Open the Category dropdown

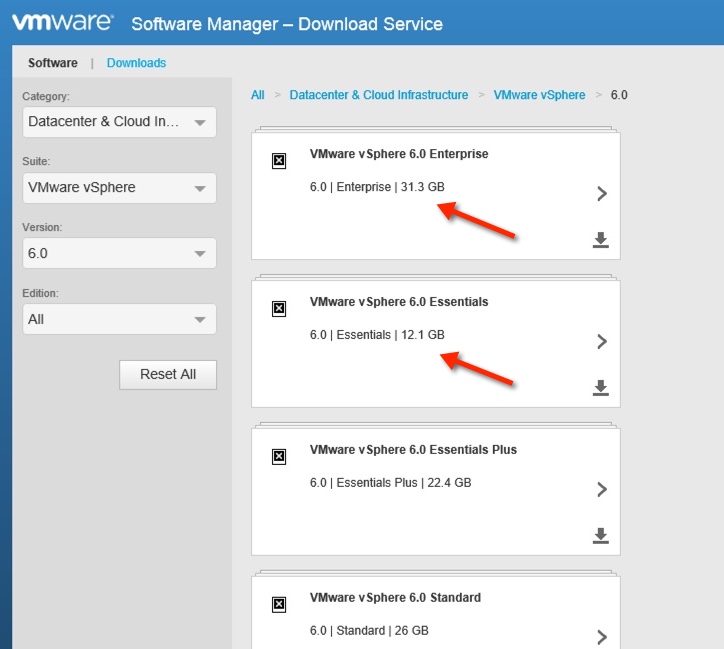click(119, 122)
